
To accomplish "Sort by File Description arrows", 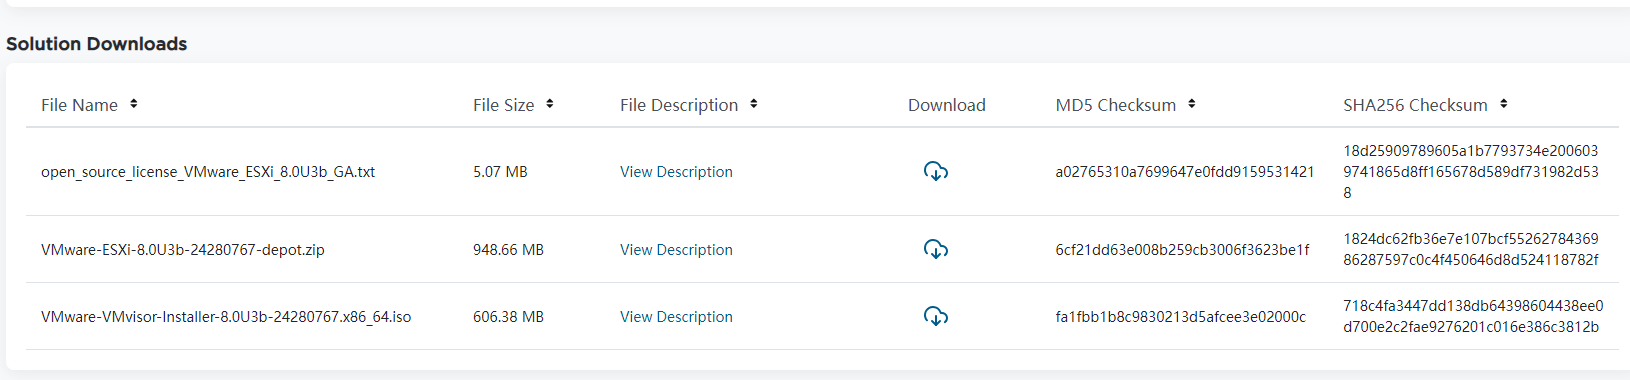I will pos(754,104).
